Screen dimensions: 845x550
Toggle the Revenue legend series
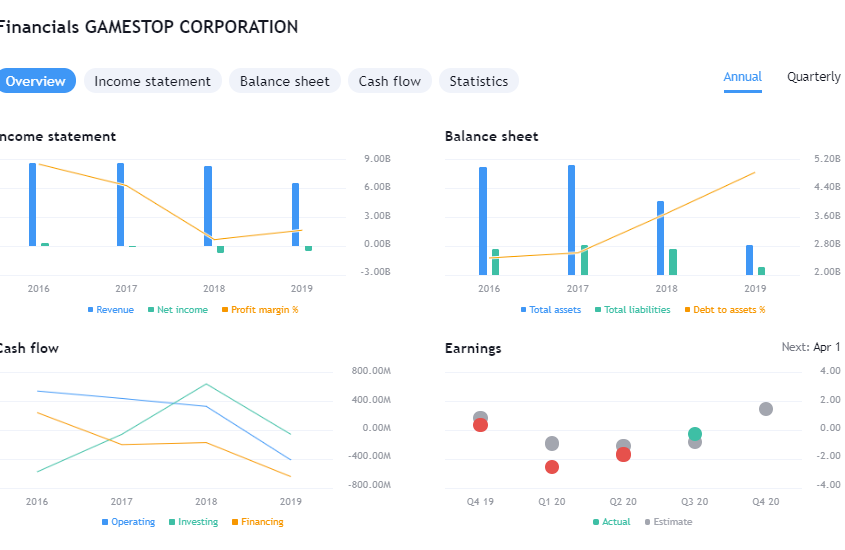click(114, 310)
